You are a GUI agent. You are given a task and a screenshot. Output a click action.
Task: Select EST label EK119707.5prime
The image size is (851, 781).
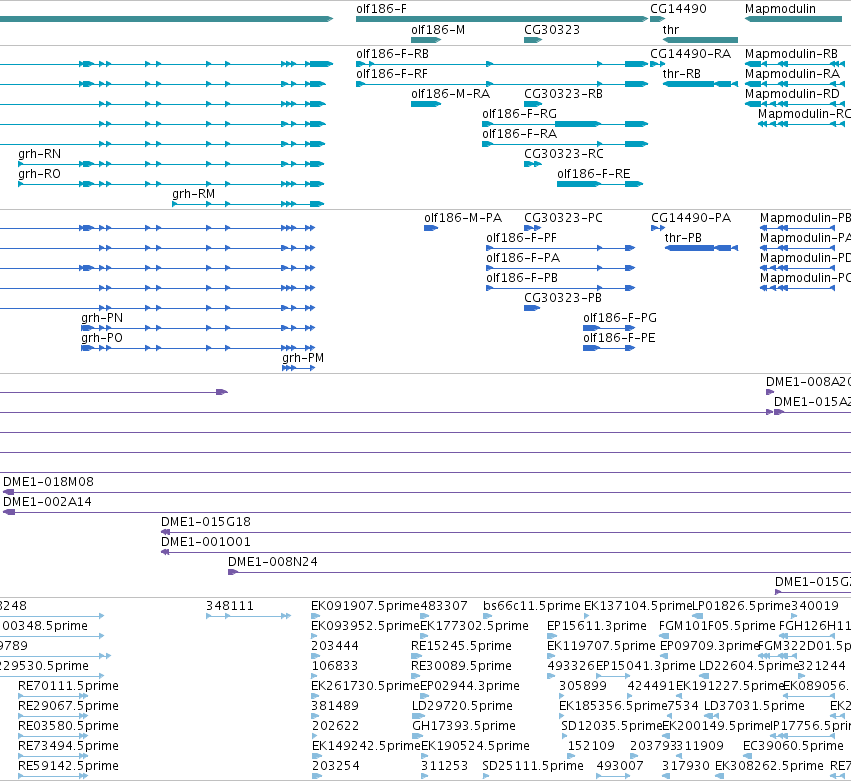click(x=601, y=646)
